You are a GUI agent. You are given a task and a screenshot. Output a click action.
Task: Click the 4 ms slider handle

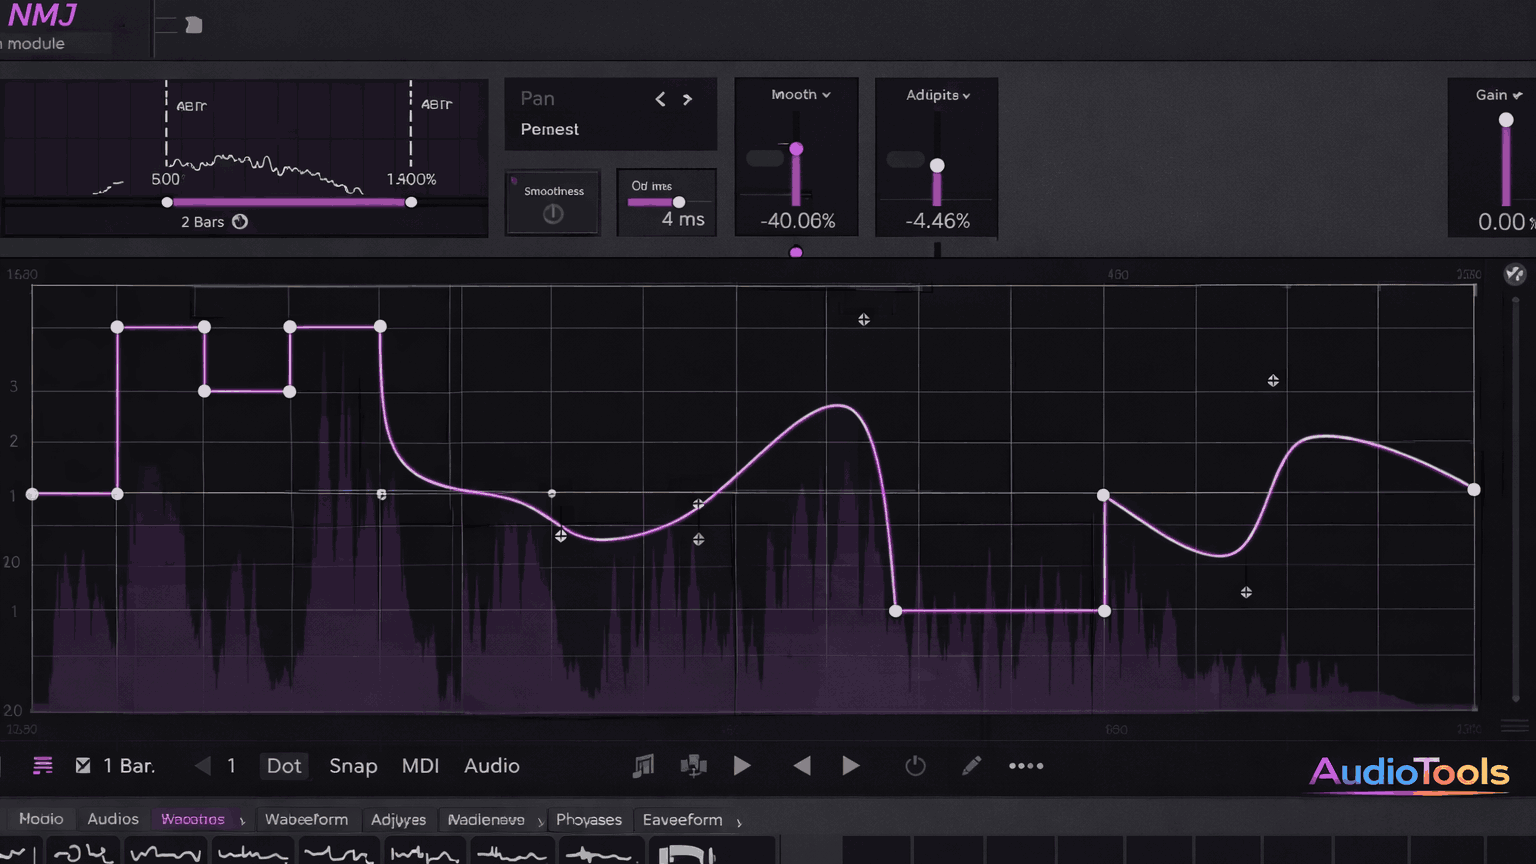click(x=679, y=202)
